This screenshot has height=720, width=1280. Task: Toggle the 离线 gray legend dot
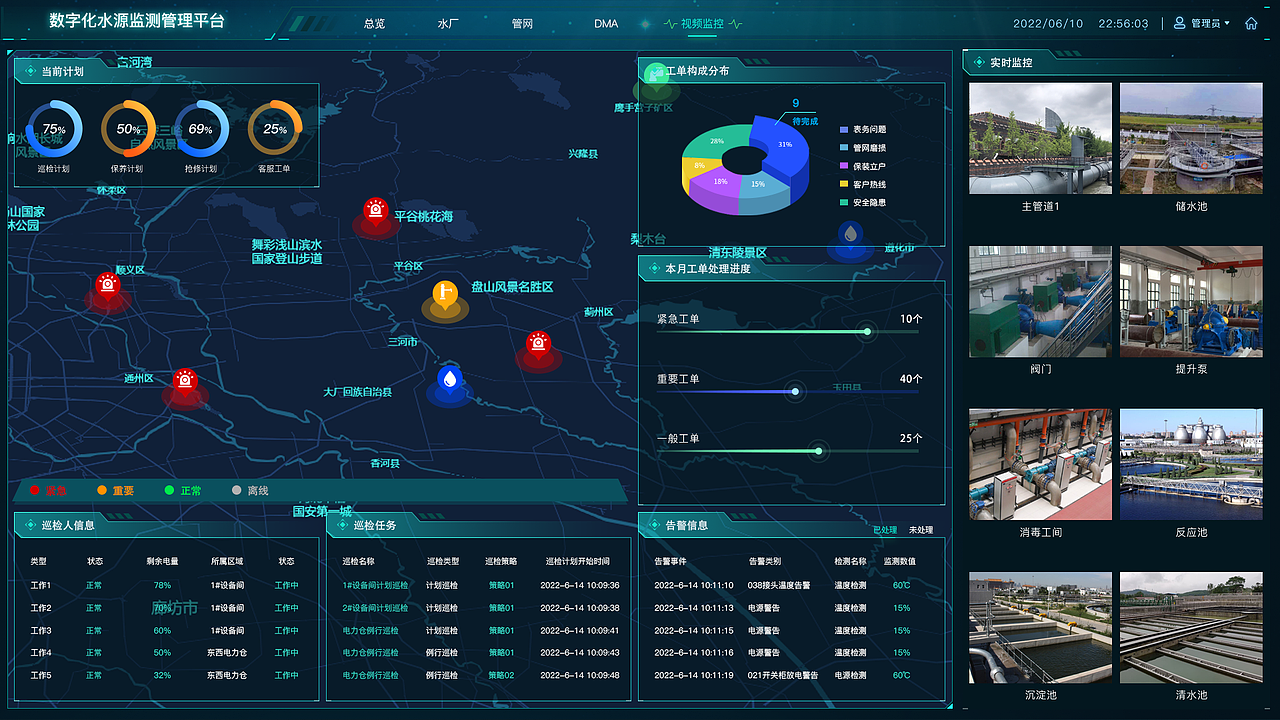[236, 490]
